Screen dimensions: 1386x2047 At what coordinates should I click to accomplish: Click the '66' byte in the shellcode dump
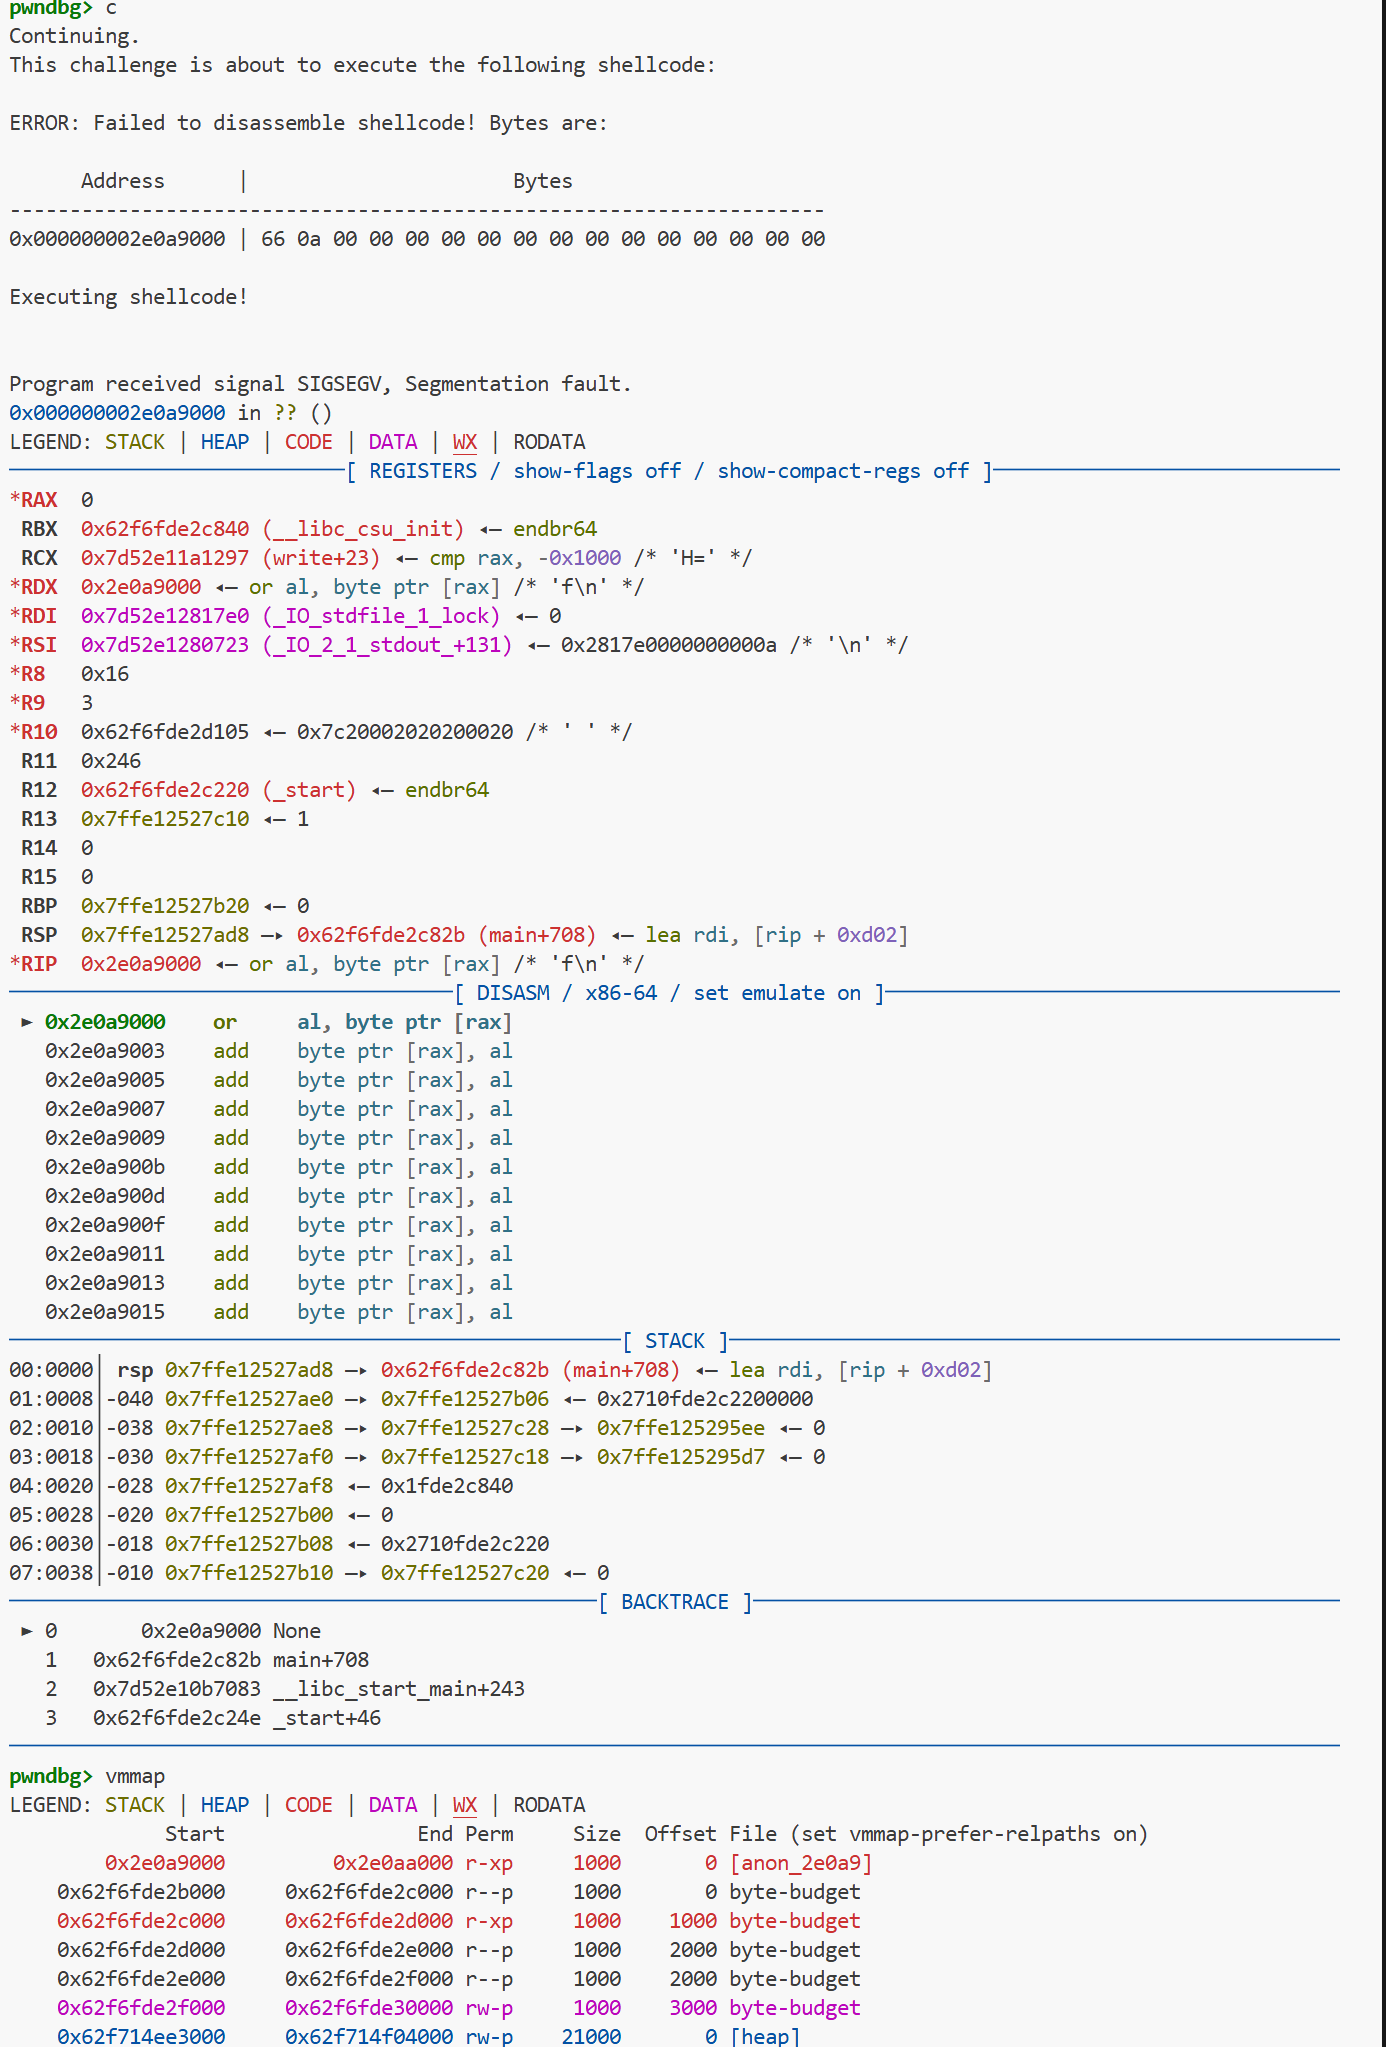pos(273,239)
